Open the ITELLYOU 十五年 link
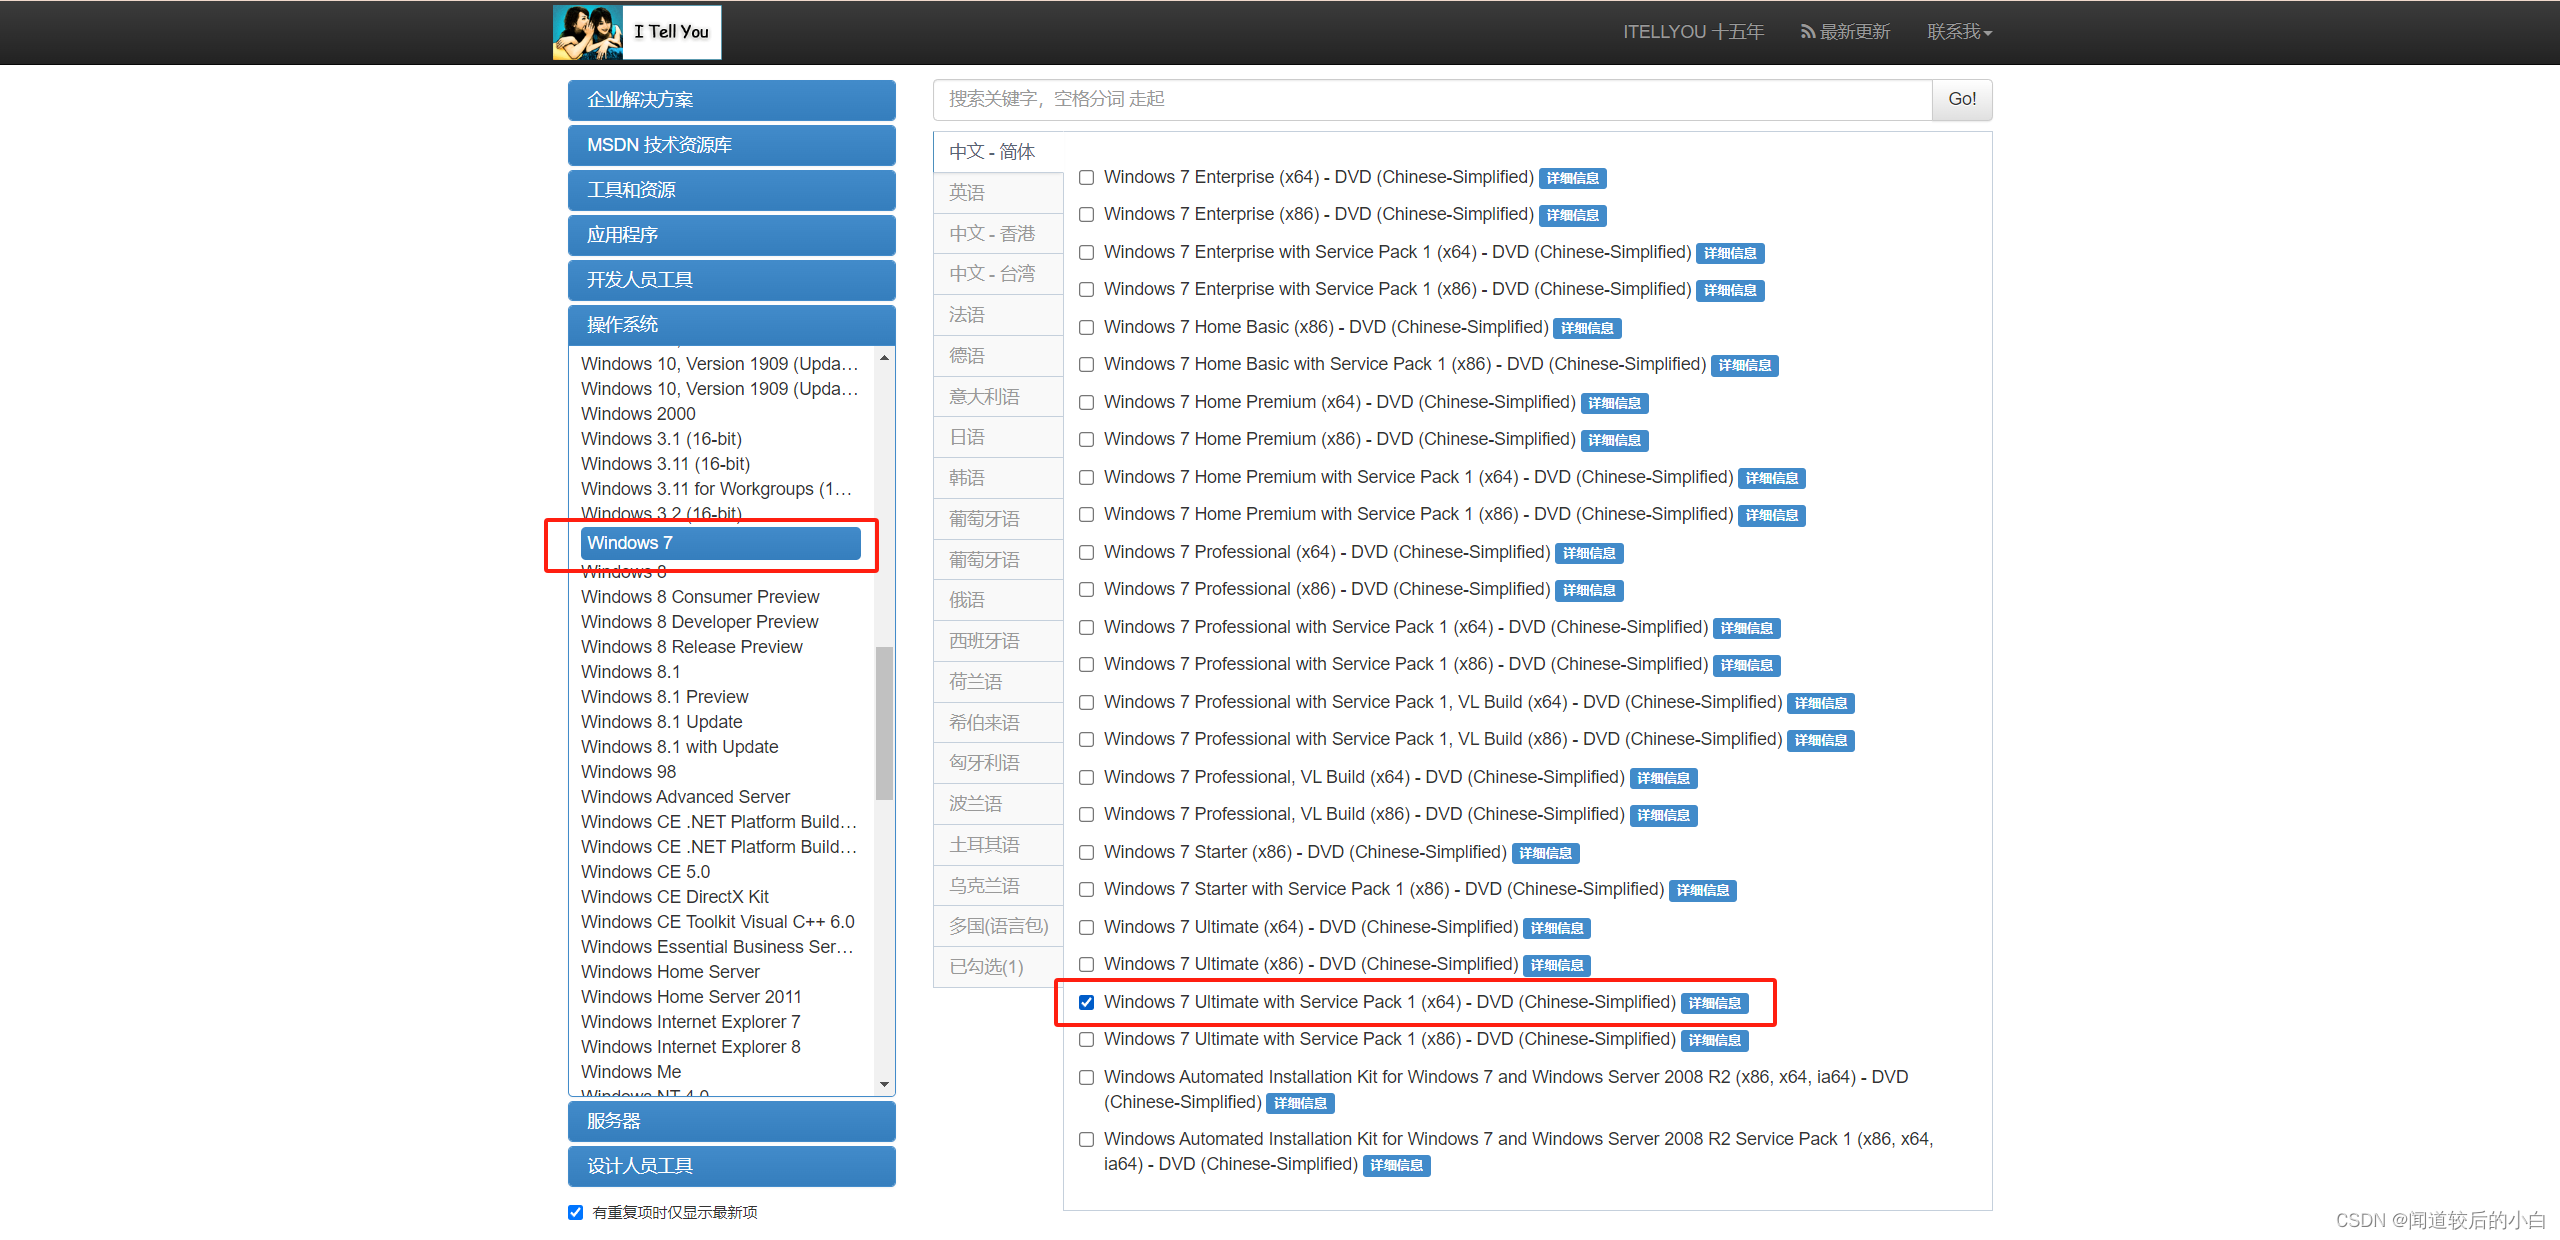Viewport: 2560px width, 1240px height. (1692, 32)
